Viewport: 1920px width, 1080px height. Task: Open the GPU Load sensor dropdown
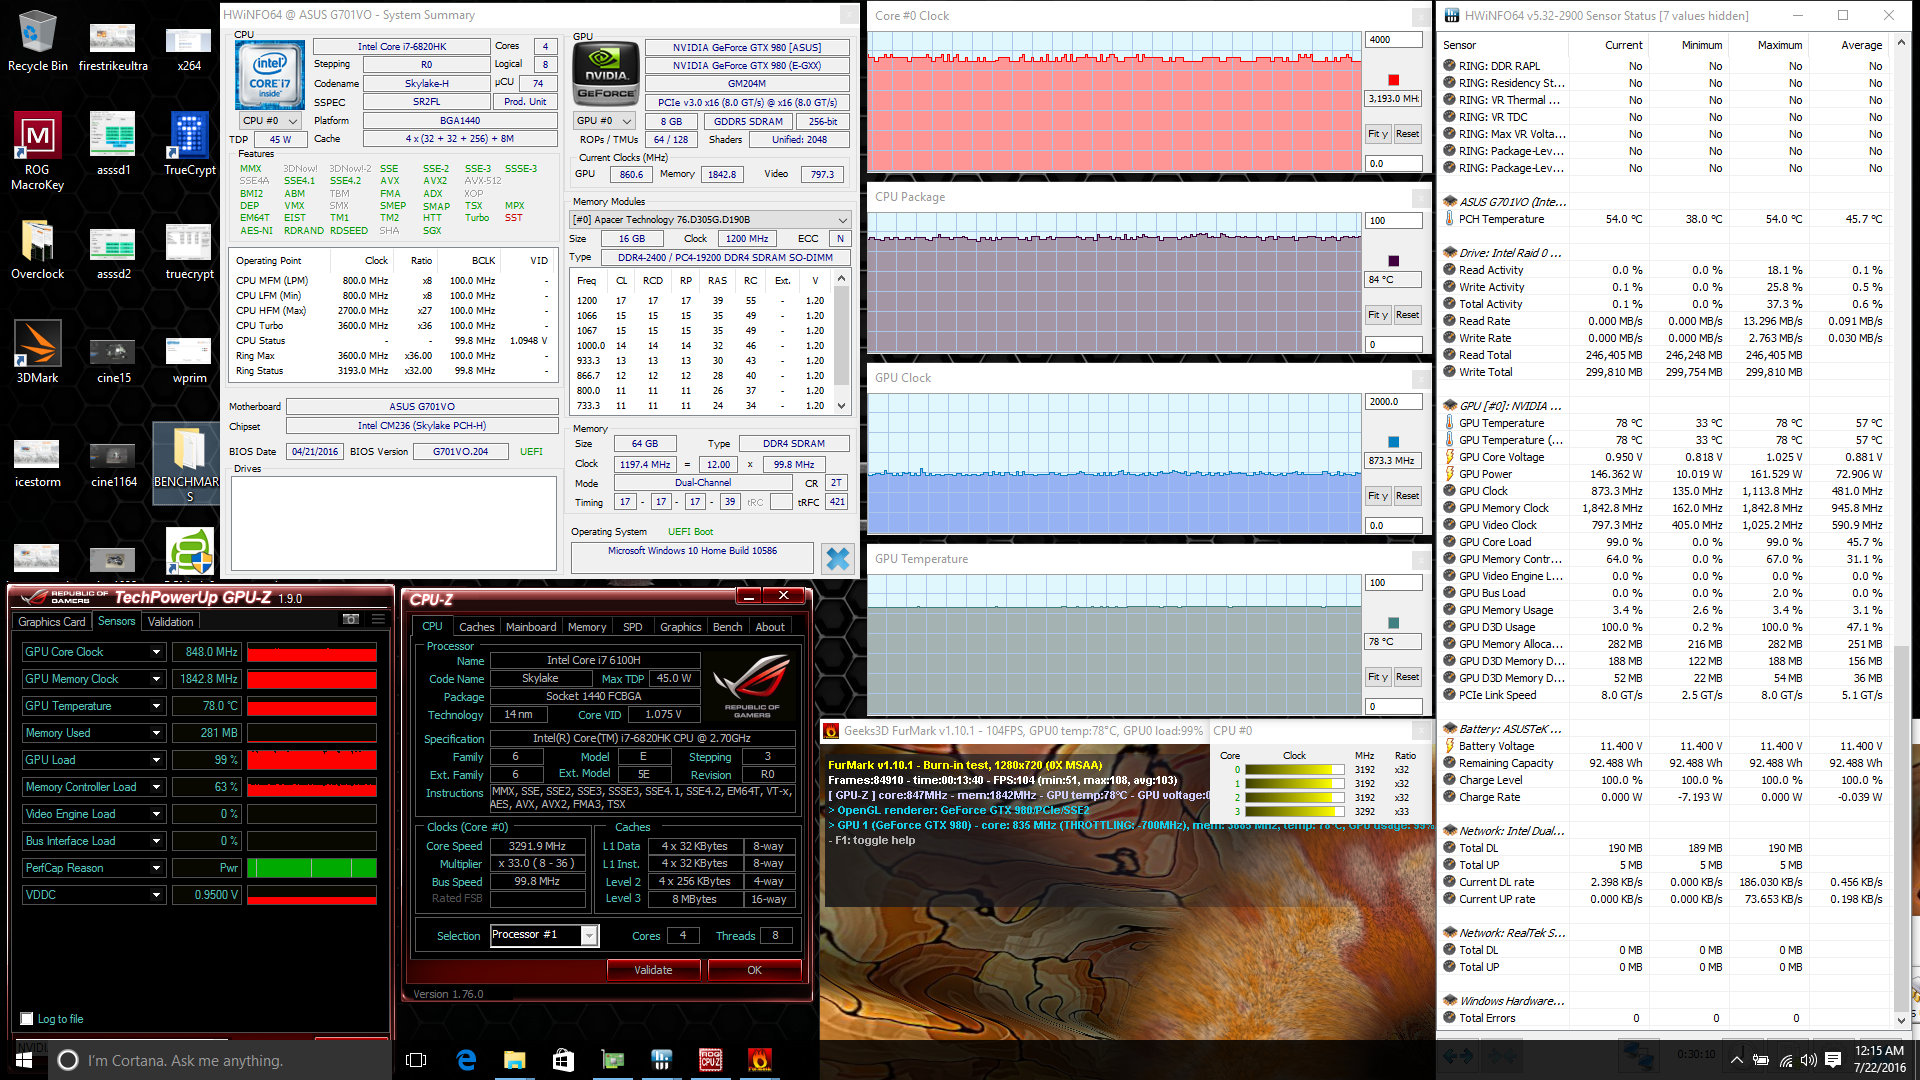click(x=156, y=760)
